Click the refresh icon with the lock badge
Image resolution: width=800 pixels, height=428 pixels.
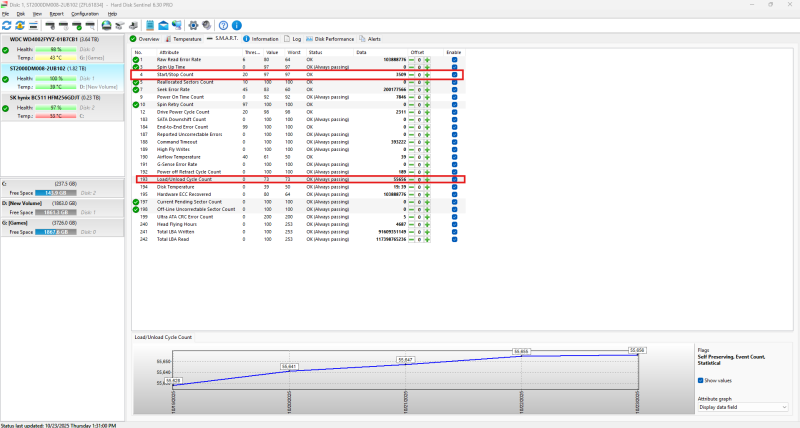tap(20, 25)
